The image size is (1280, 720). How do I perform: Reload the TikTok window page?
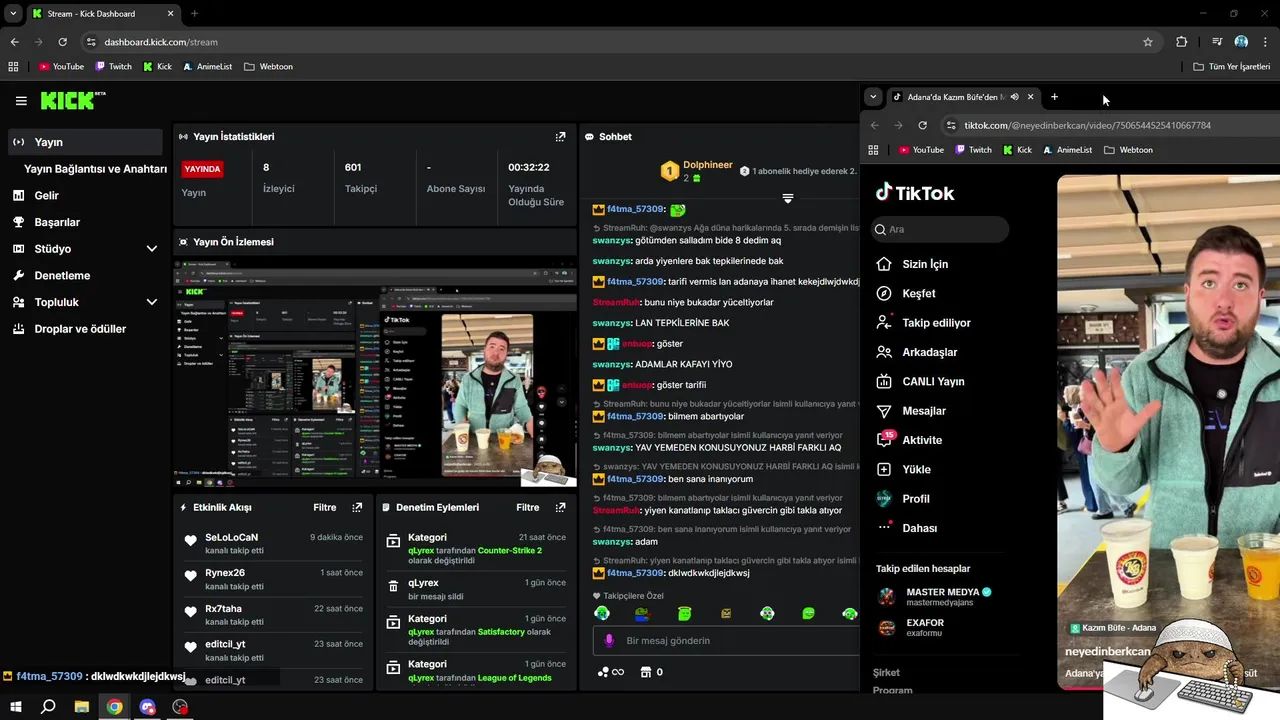[x=922, y=125]
